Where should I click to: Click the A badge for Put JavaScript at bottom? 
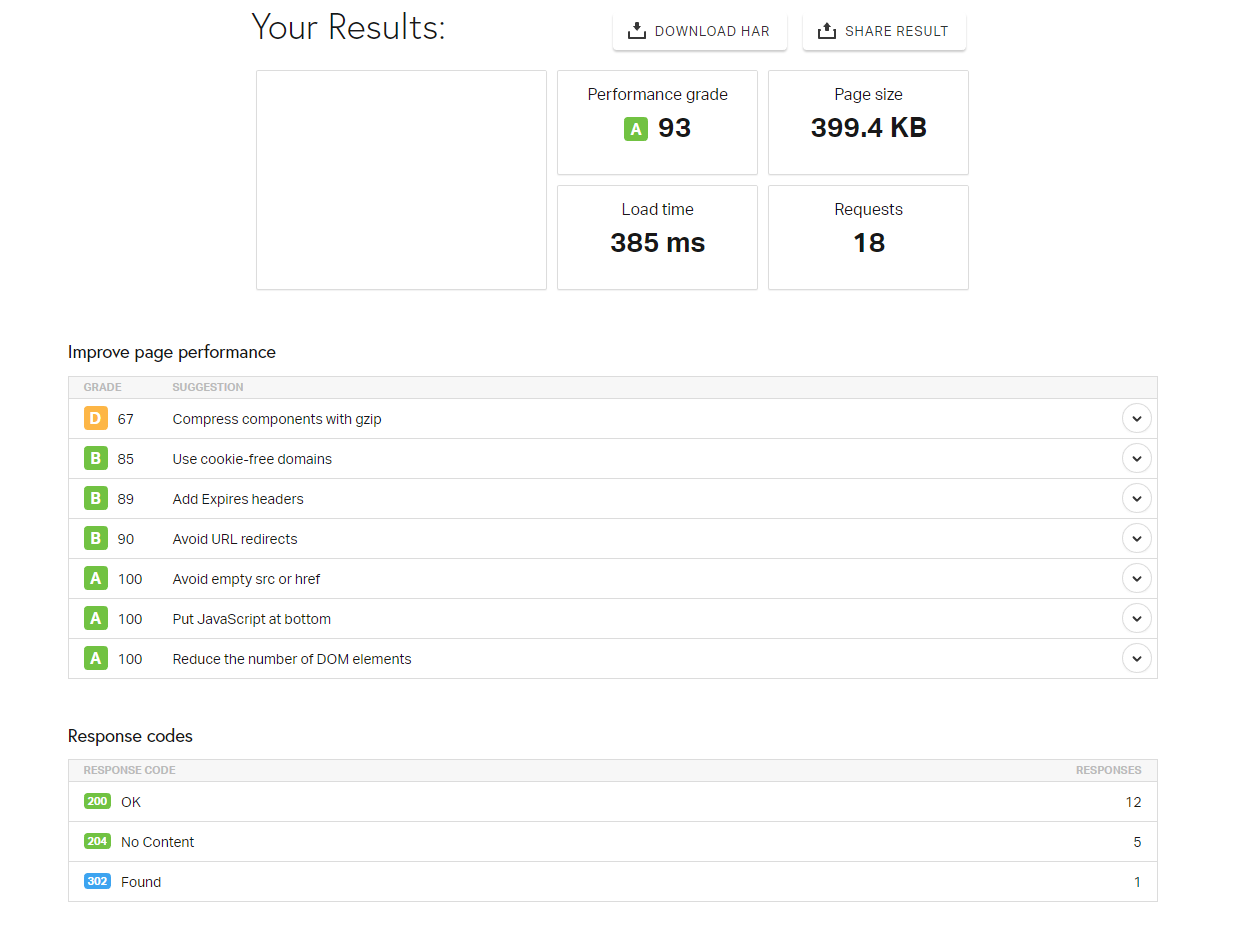pyautogui.click(x=95, y=619)
